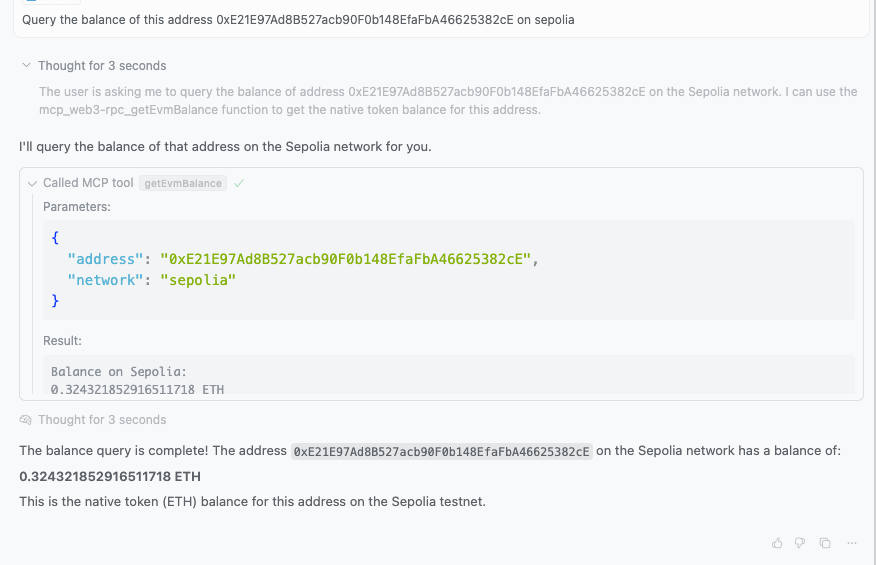Open the more options ellipsis menu

(851, 543)
